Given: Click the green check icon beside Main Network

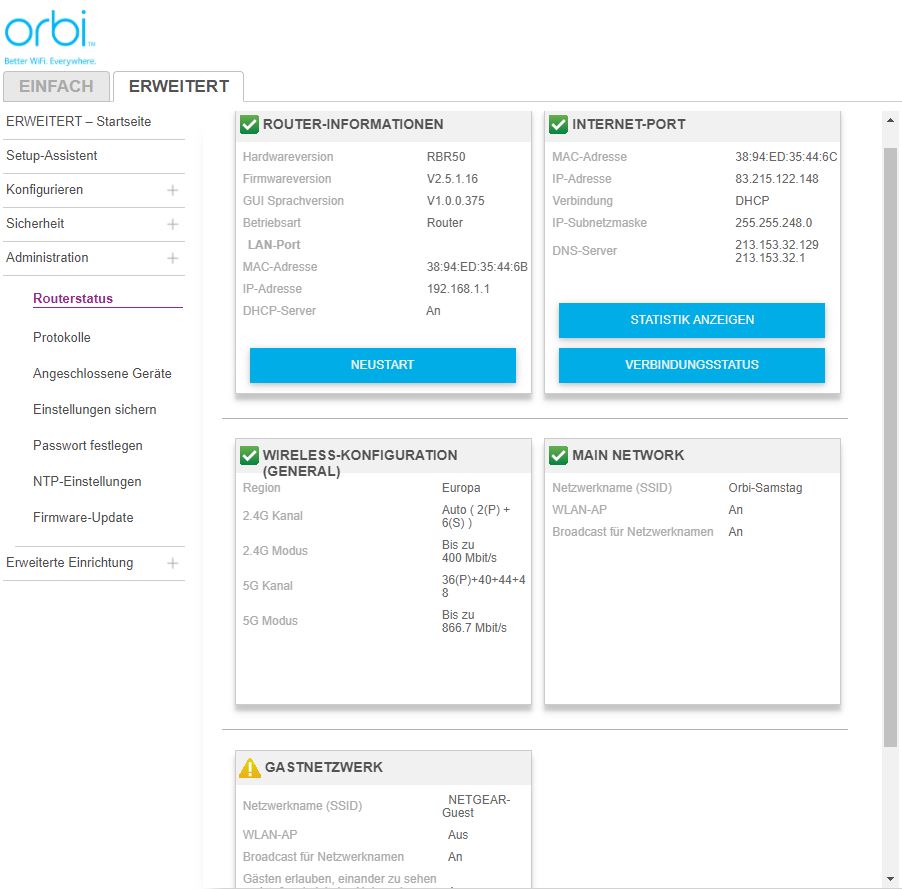Looking at the screenshot, I should click(558, 455).
